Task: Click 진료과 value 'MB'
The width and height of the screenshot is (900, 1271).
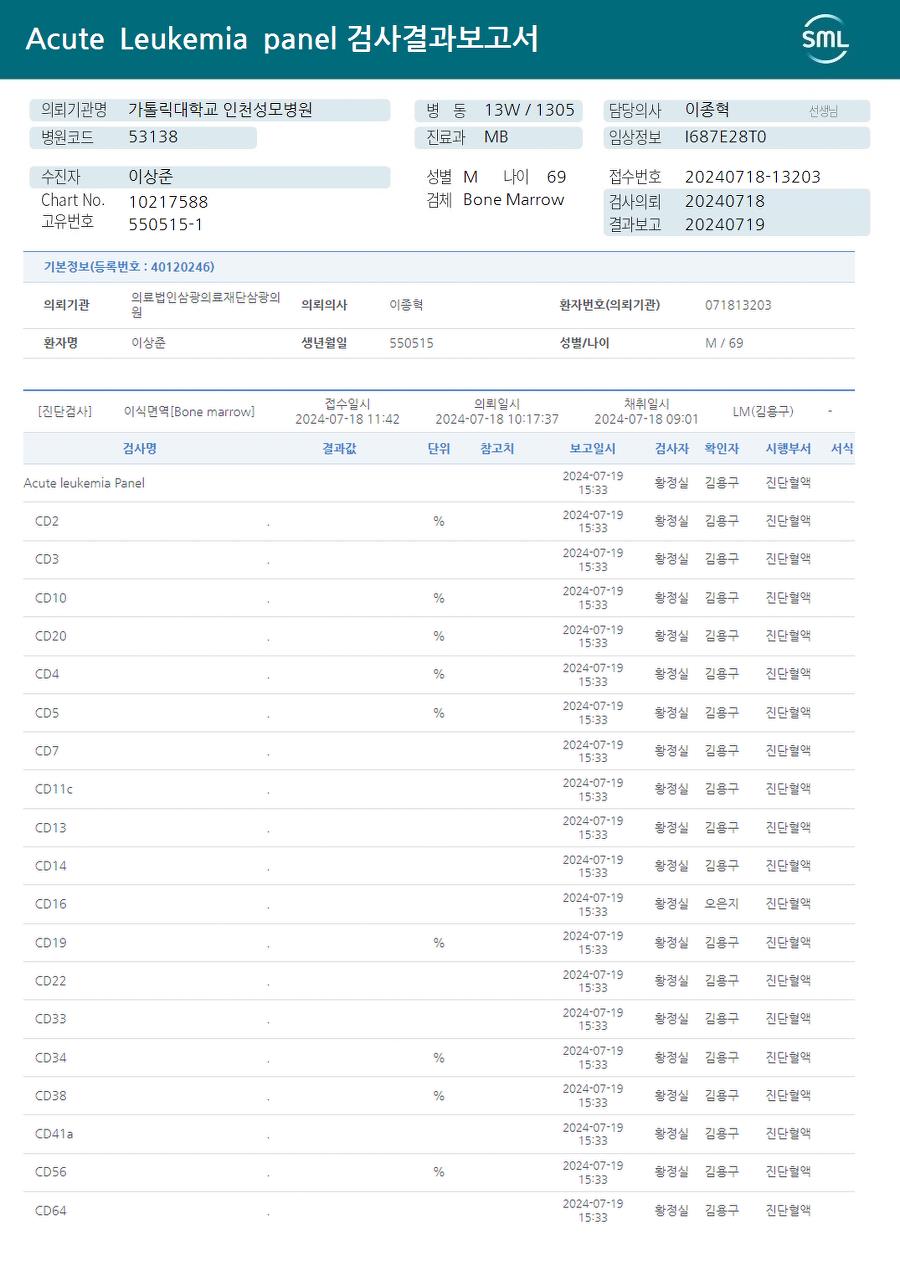Action: tap(496, 137)
